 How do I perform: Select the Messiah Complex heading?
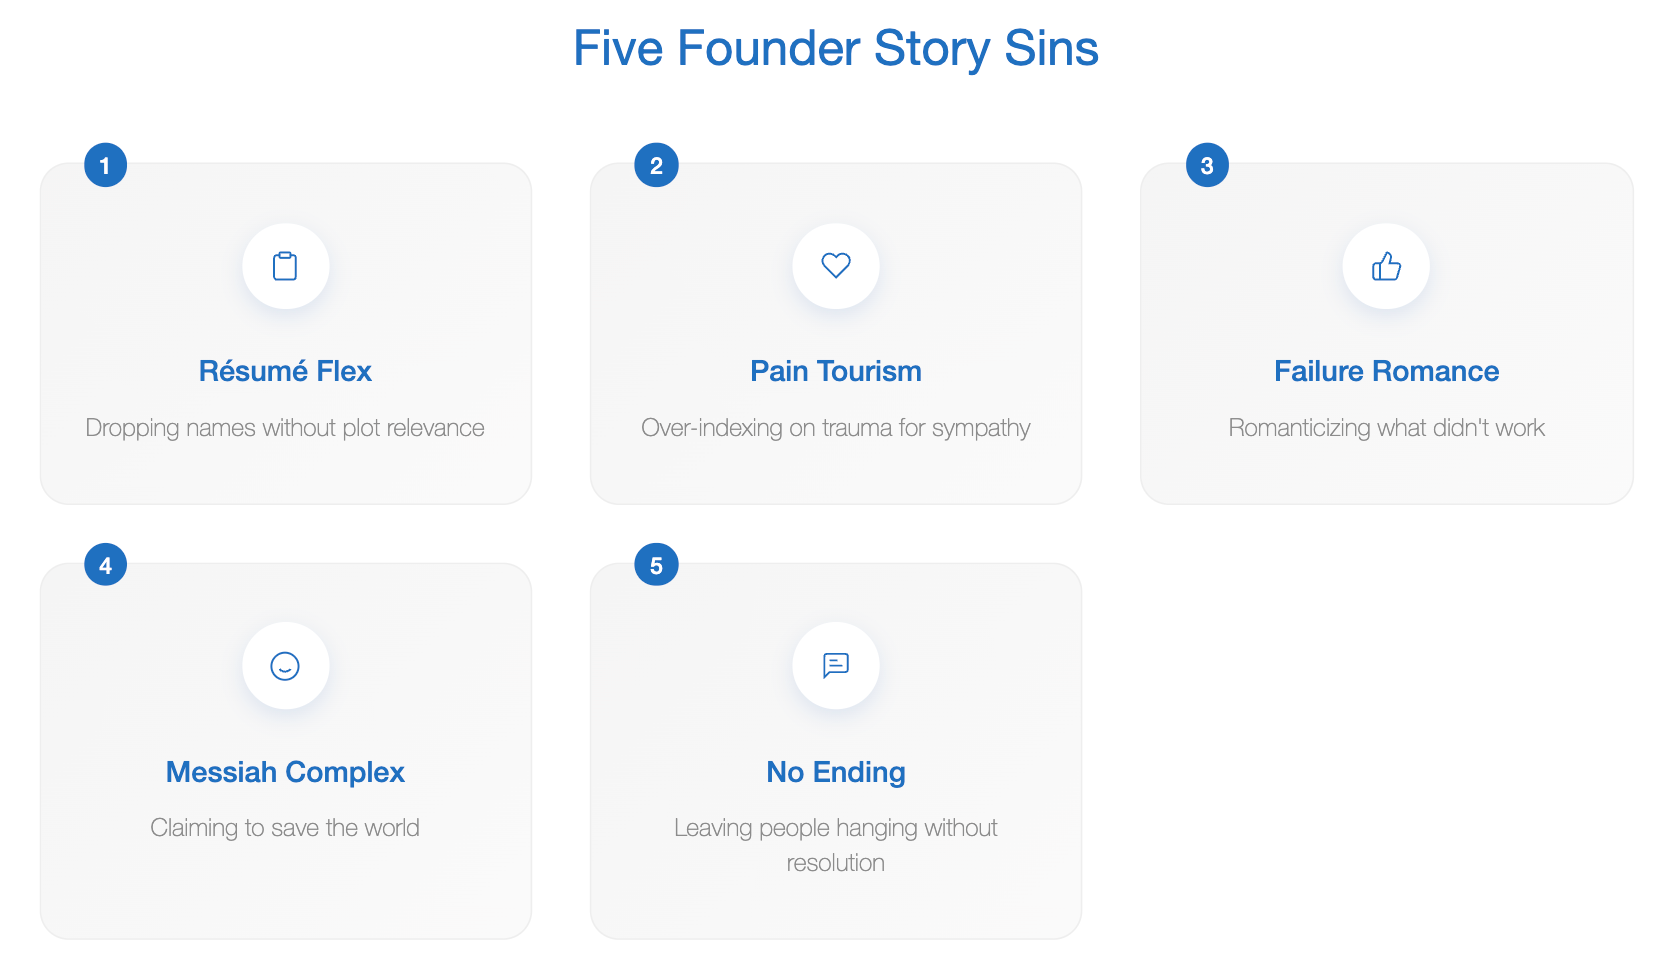click(x=285, y=772)
